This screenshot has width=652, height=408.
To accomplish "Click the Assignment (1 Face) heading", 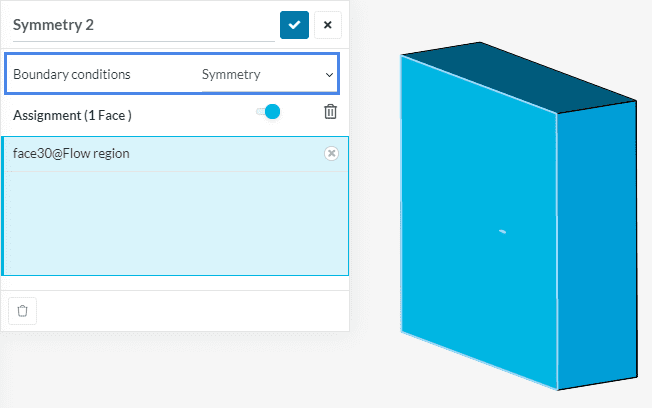I will tap(72, 115).
